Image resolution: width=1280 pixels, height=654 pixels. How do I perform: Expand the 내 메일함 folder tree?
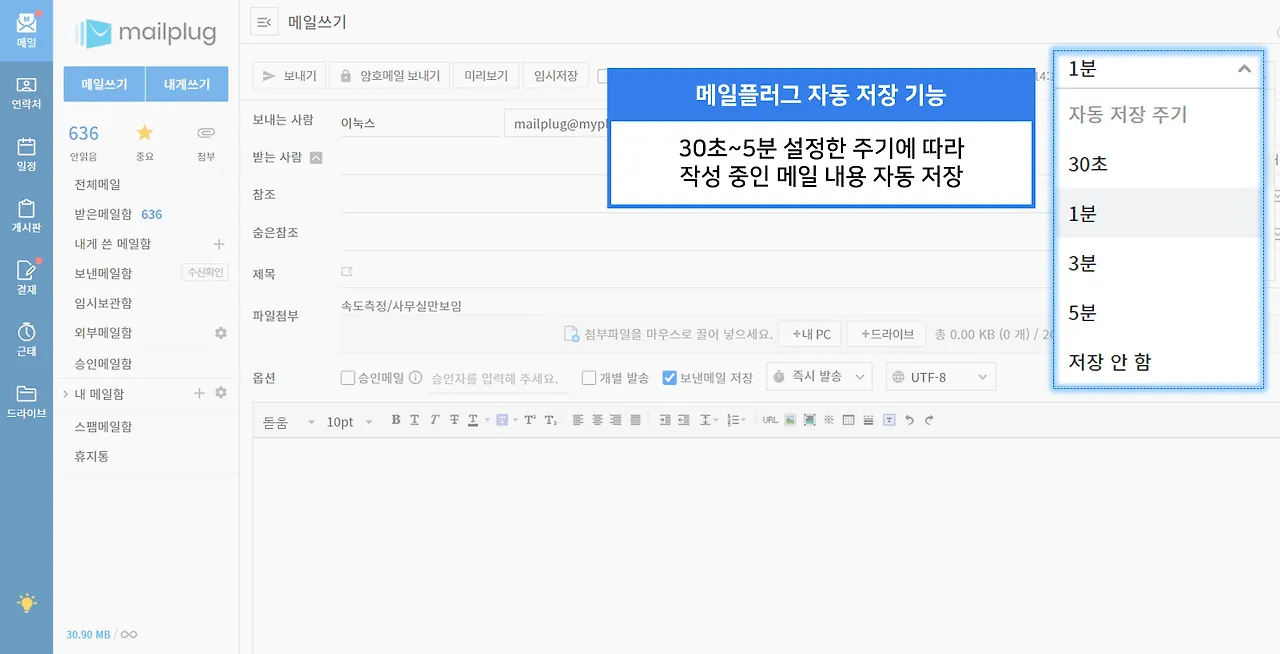point(66,394)
